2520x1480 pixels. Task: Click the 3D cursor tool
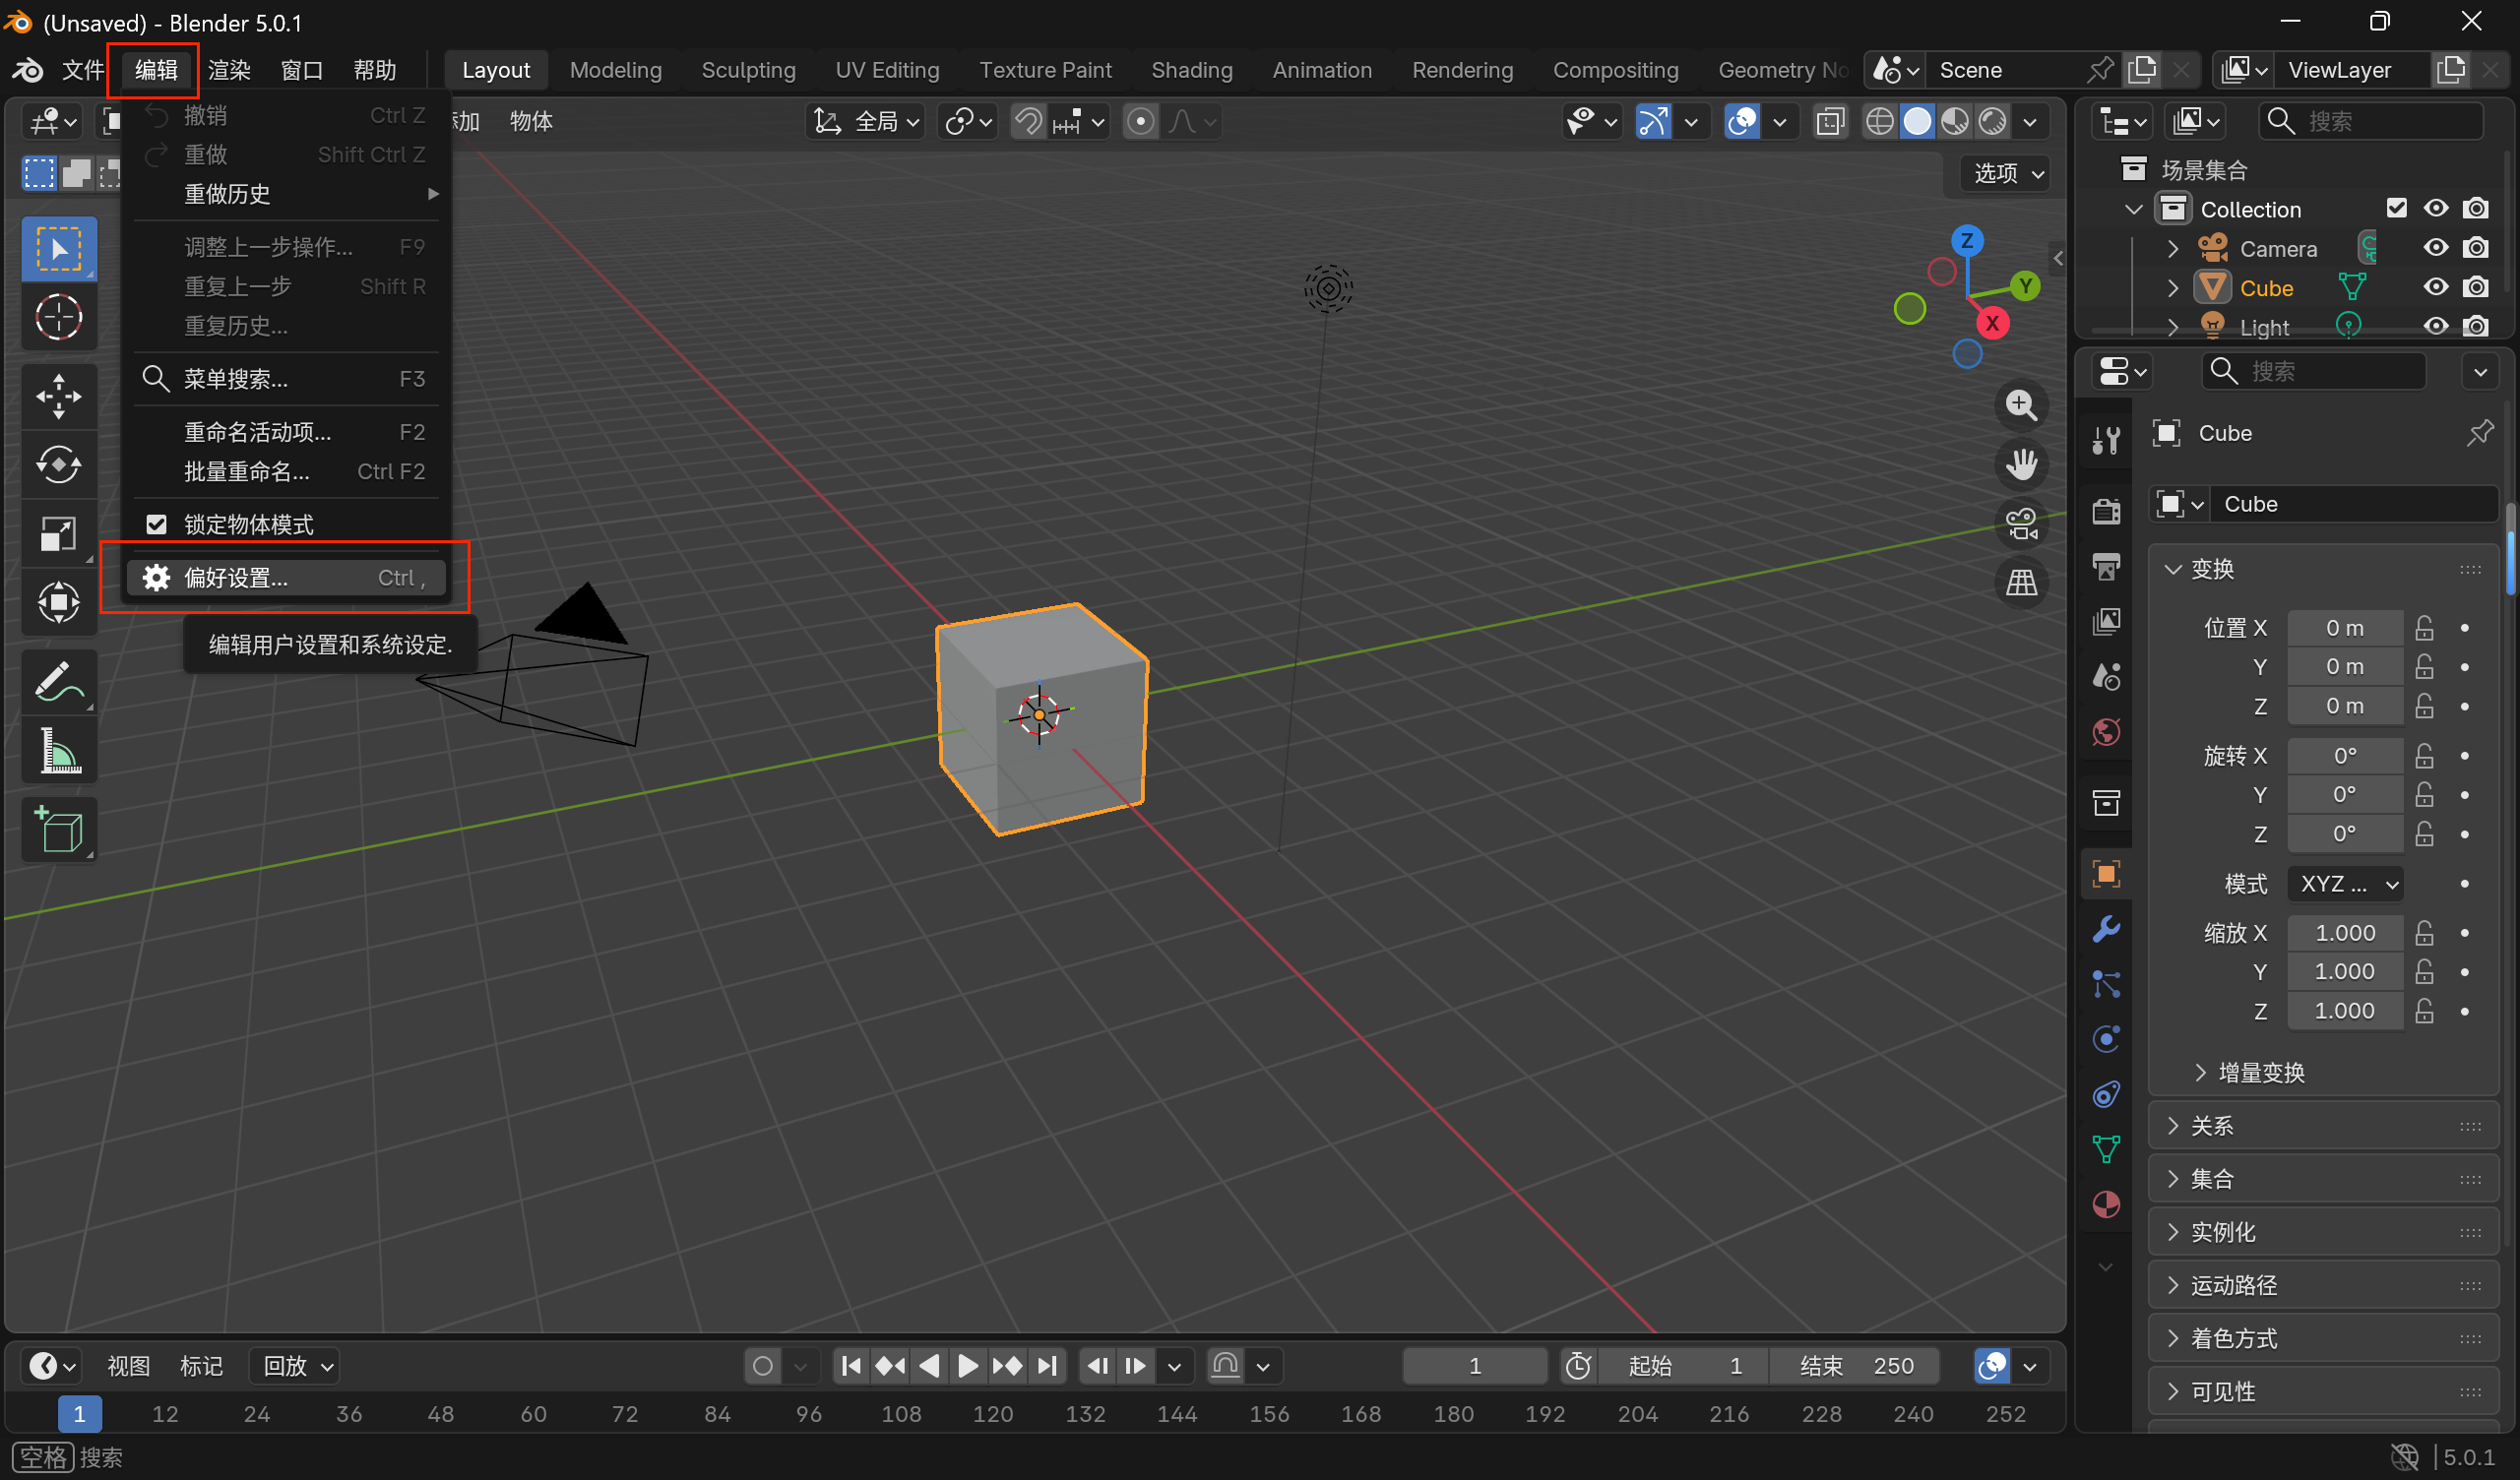(x=58, y=318)
